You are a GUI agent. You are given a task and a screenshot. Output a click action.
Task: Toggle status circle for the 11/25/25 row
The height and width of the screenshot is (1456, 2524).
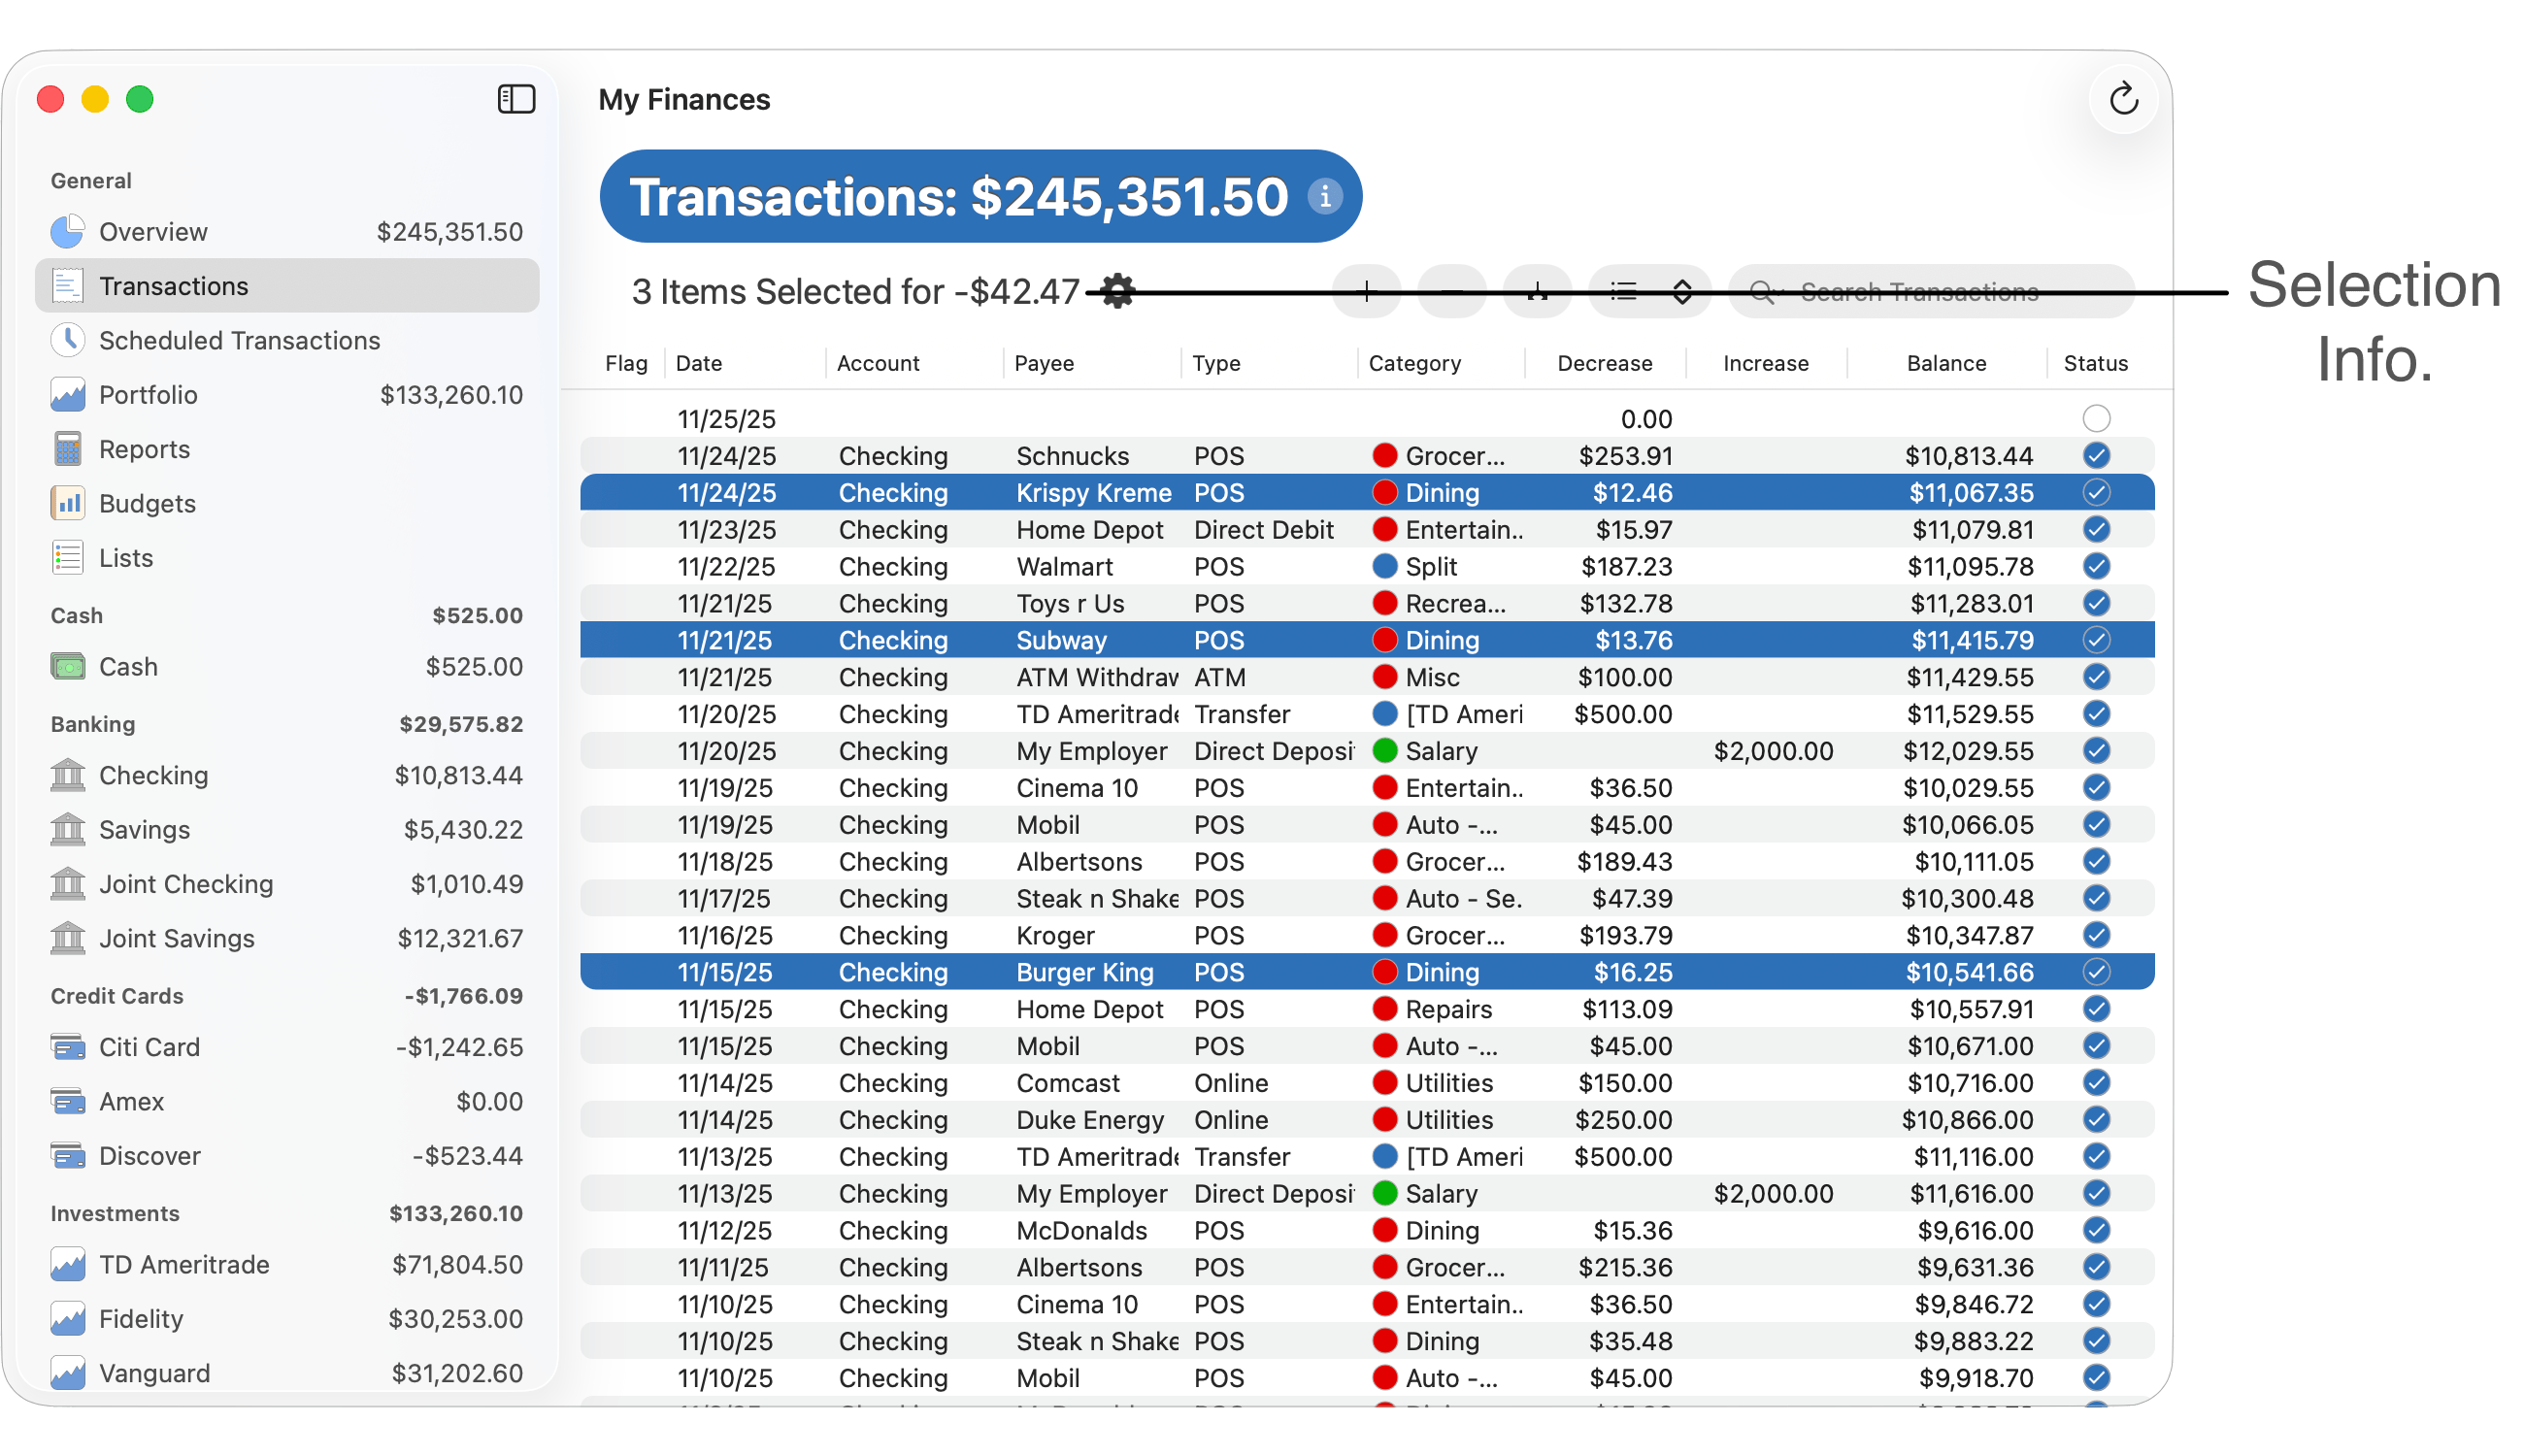click(x=2096, y=418)
